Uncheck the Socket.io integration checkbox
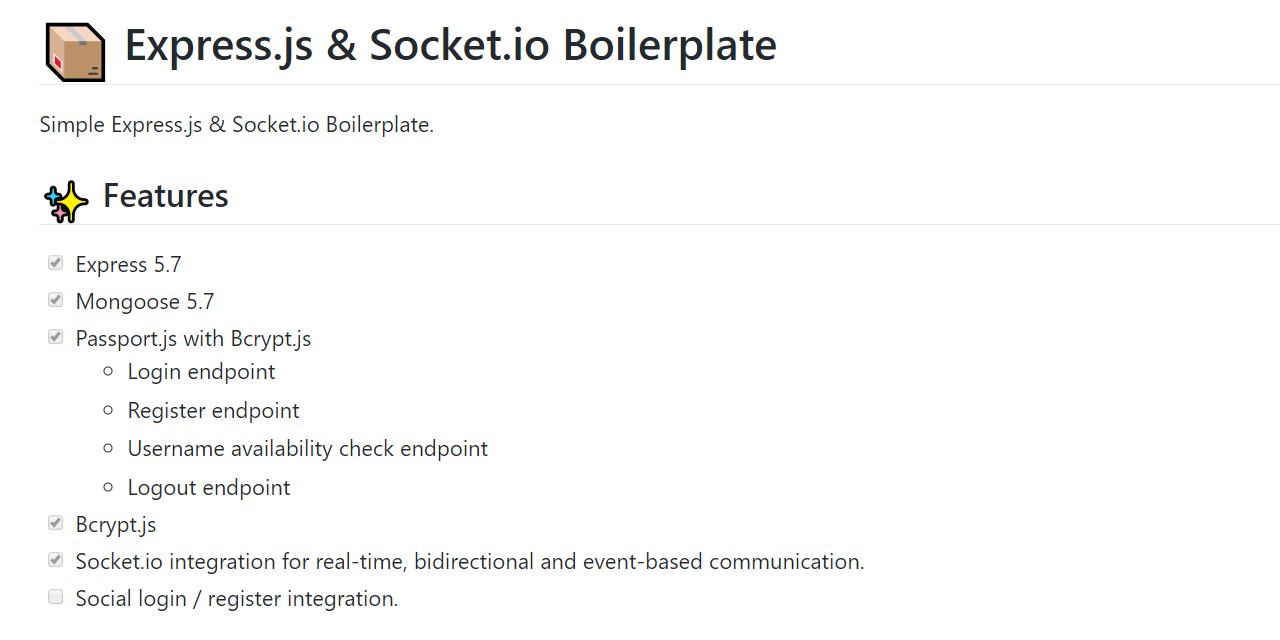This screenshot has width=1280, height=640. pos(56,560)
